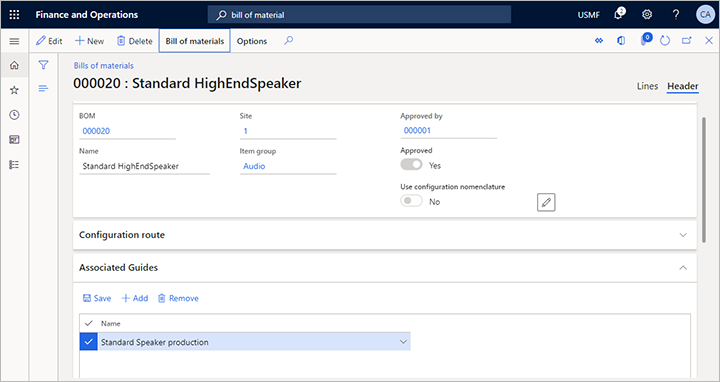The width and height of the screenshot is (720, 382).
Task: Open the Standard Speaker production dropdown
Action: [x=403, y=342]
